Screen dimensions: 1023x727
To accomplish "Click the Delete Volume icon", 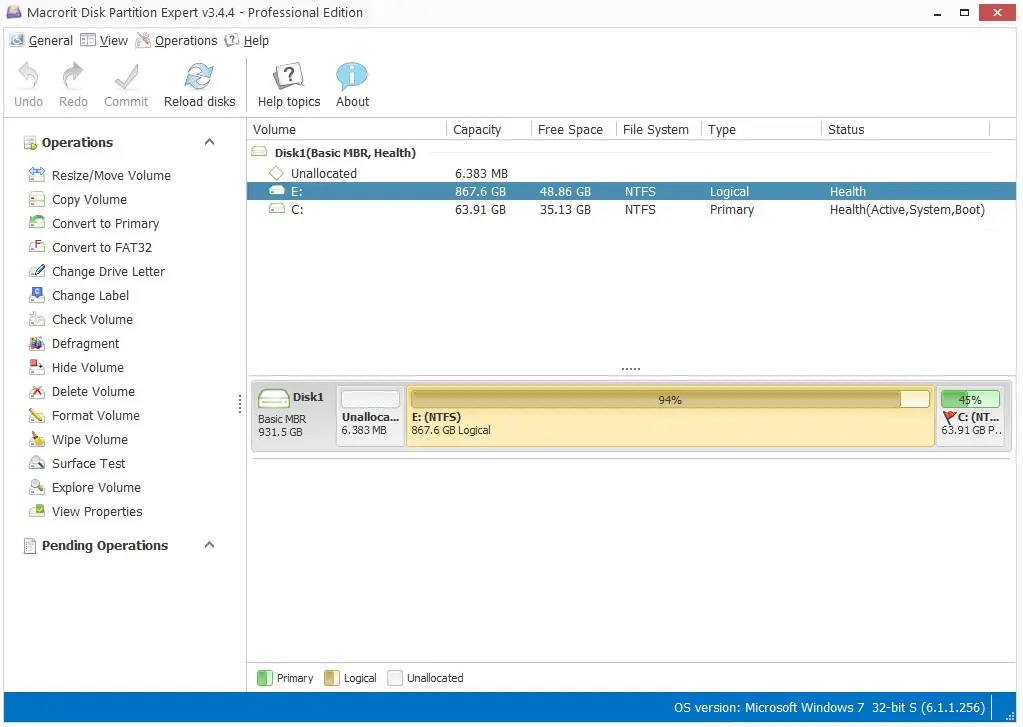I will coord(37,391).
